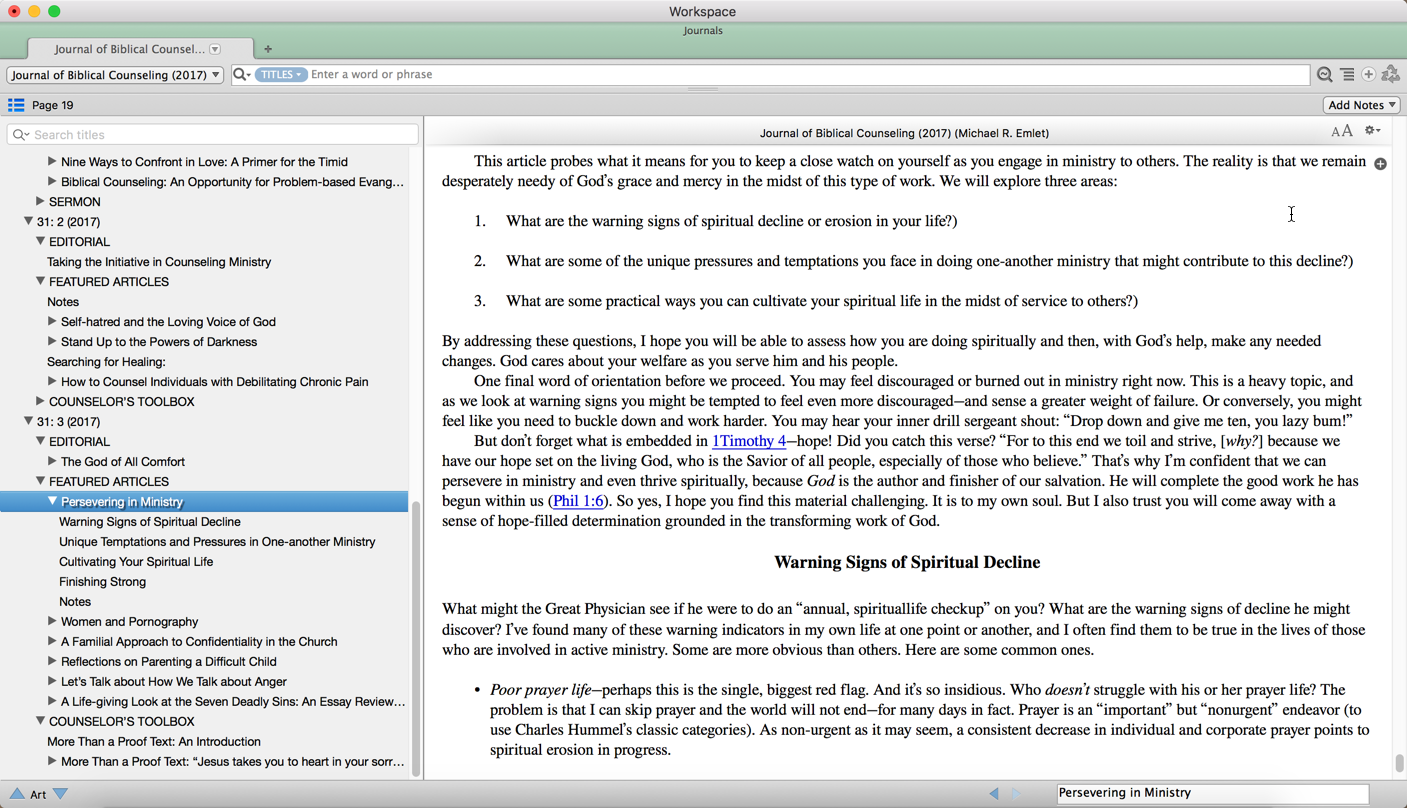Collapse Counselor's Toolbox under 31: 3

click(40, 722)
